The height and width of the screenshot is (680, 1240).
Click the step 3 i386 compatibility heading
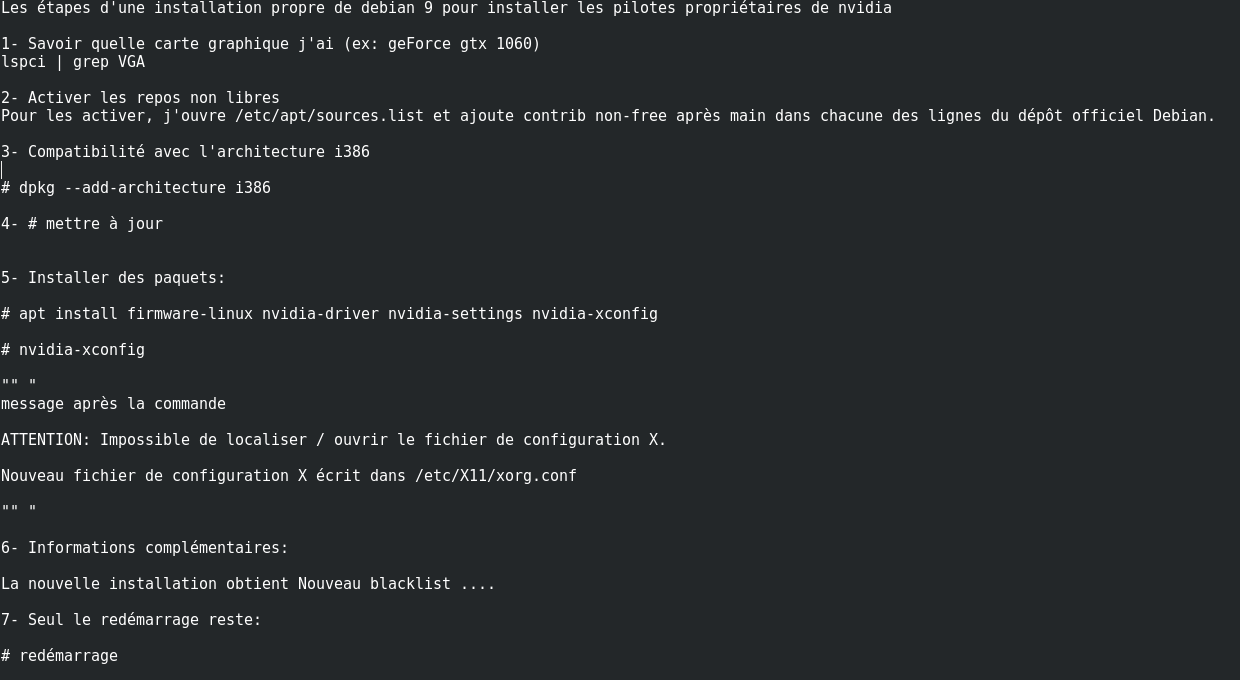pos(185,152)
